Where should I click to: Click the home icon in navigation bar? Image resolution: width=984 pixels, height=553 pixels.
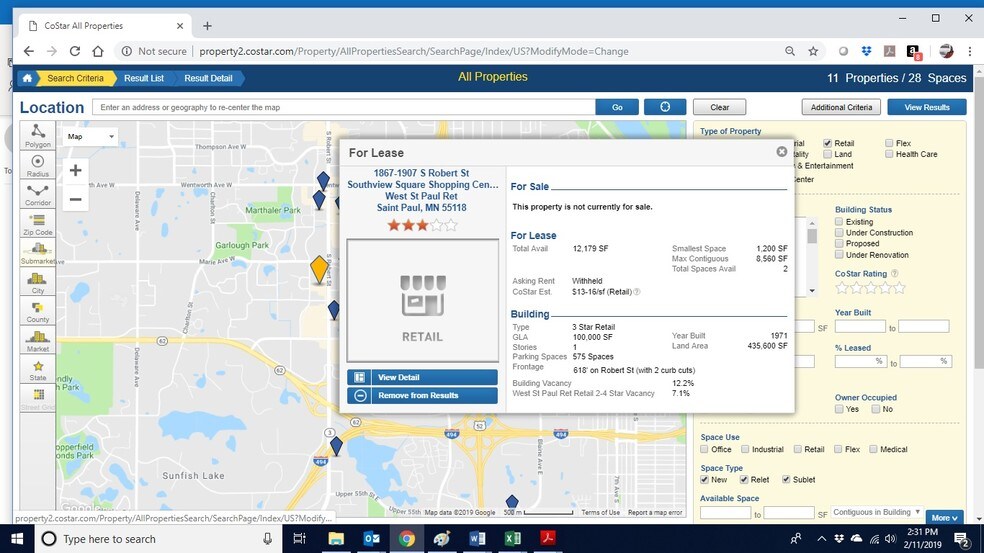click(27, 78)
